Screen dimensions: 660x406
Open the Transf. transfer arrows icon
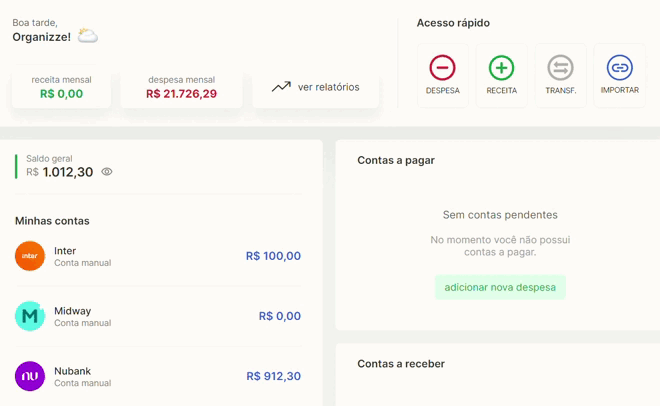tap(560, 68)
